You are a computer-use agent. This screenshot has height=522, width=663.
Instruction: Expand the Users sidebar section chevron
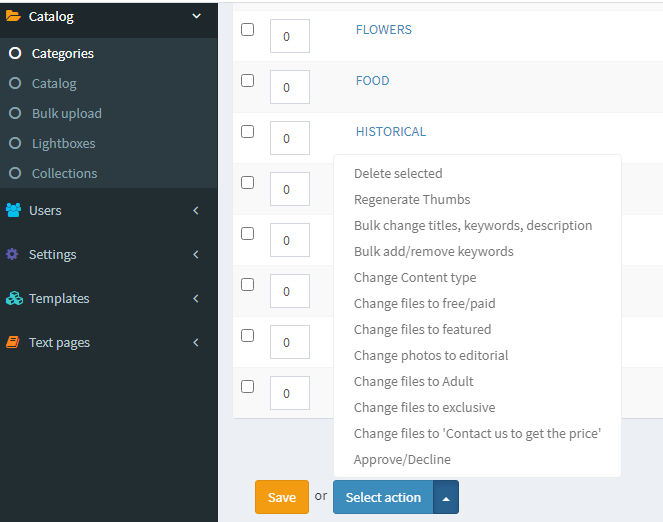[196, 210]
